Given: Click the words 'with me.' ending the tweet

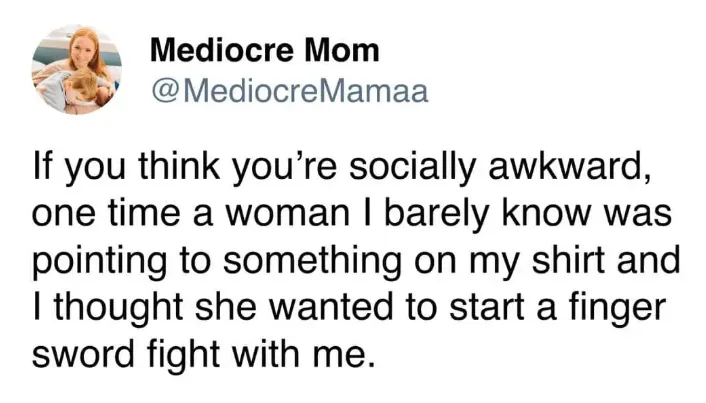Looking at the screenshot, I should click(304, 354).
